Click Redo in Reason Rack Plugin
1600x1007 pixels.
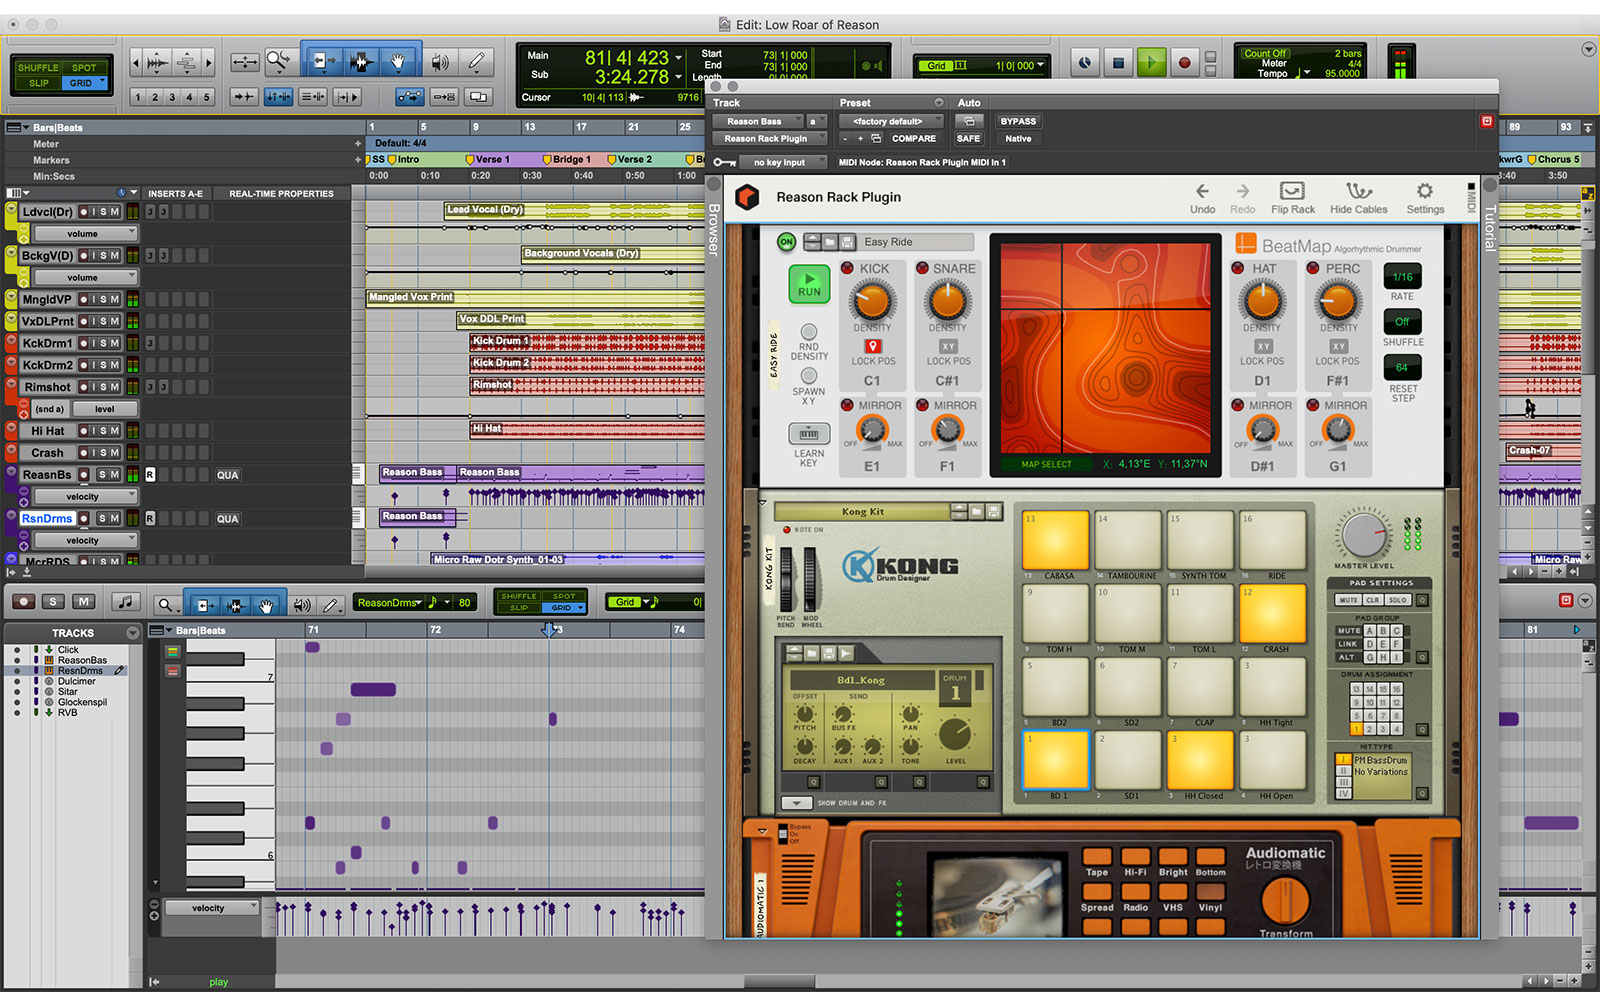[x=1242, y=198]
